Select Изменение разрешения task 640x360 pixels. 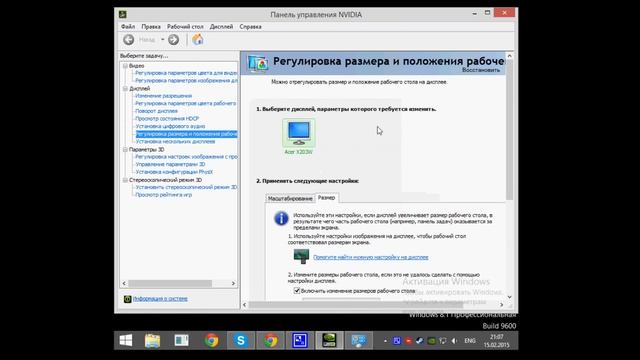pos(163,96)
